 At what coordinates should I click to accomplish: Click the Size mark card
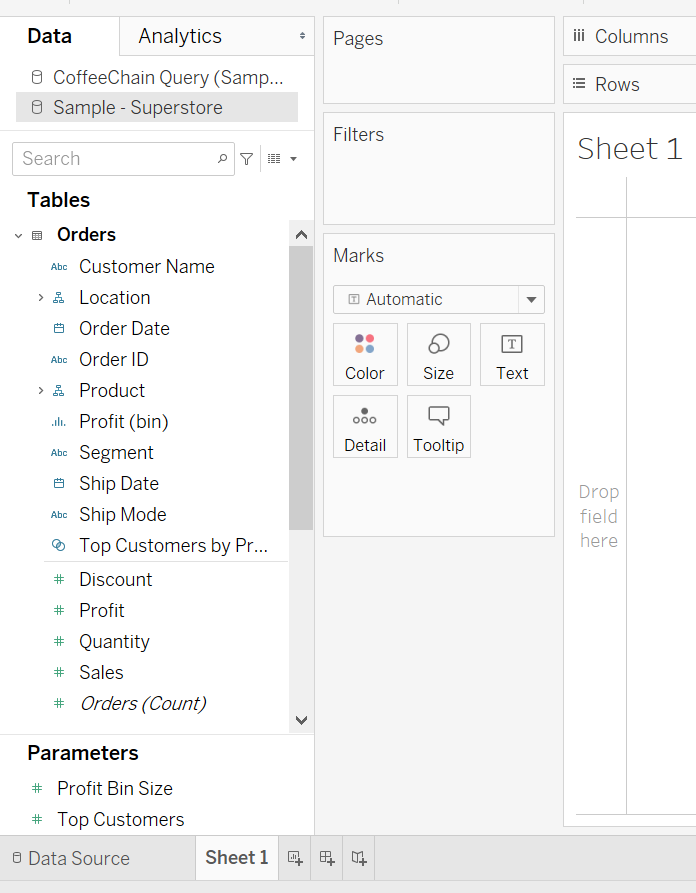point(438,354)
